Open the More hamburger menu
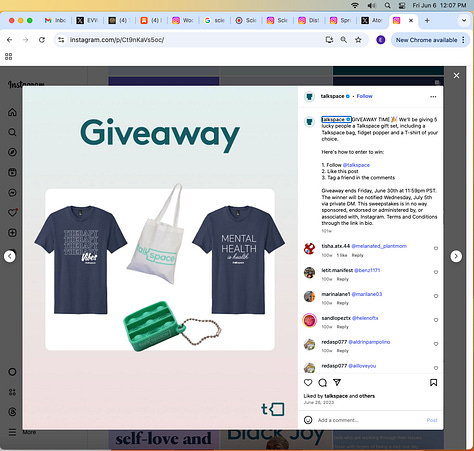 coord(12,432)
